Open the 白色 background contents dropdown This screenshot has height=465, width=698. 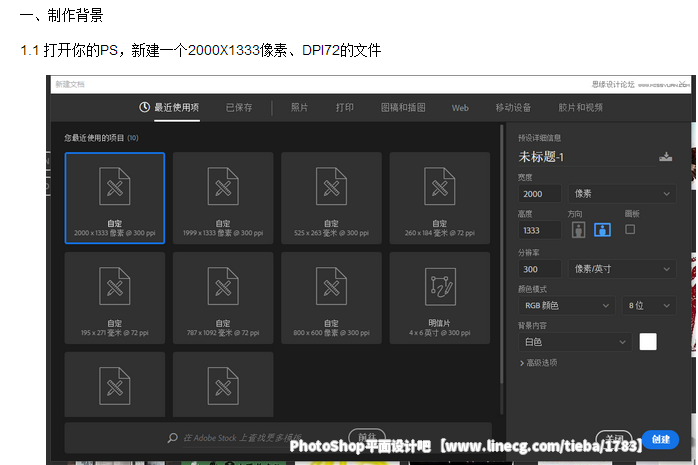pyautogui.click(x=575, y=342)
